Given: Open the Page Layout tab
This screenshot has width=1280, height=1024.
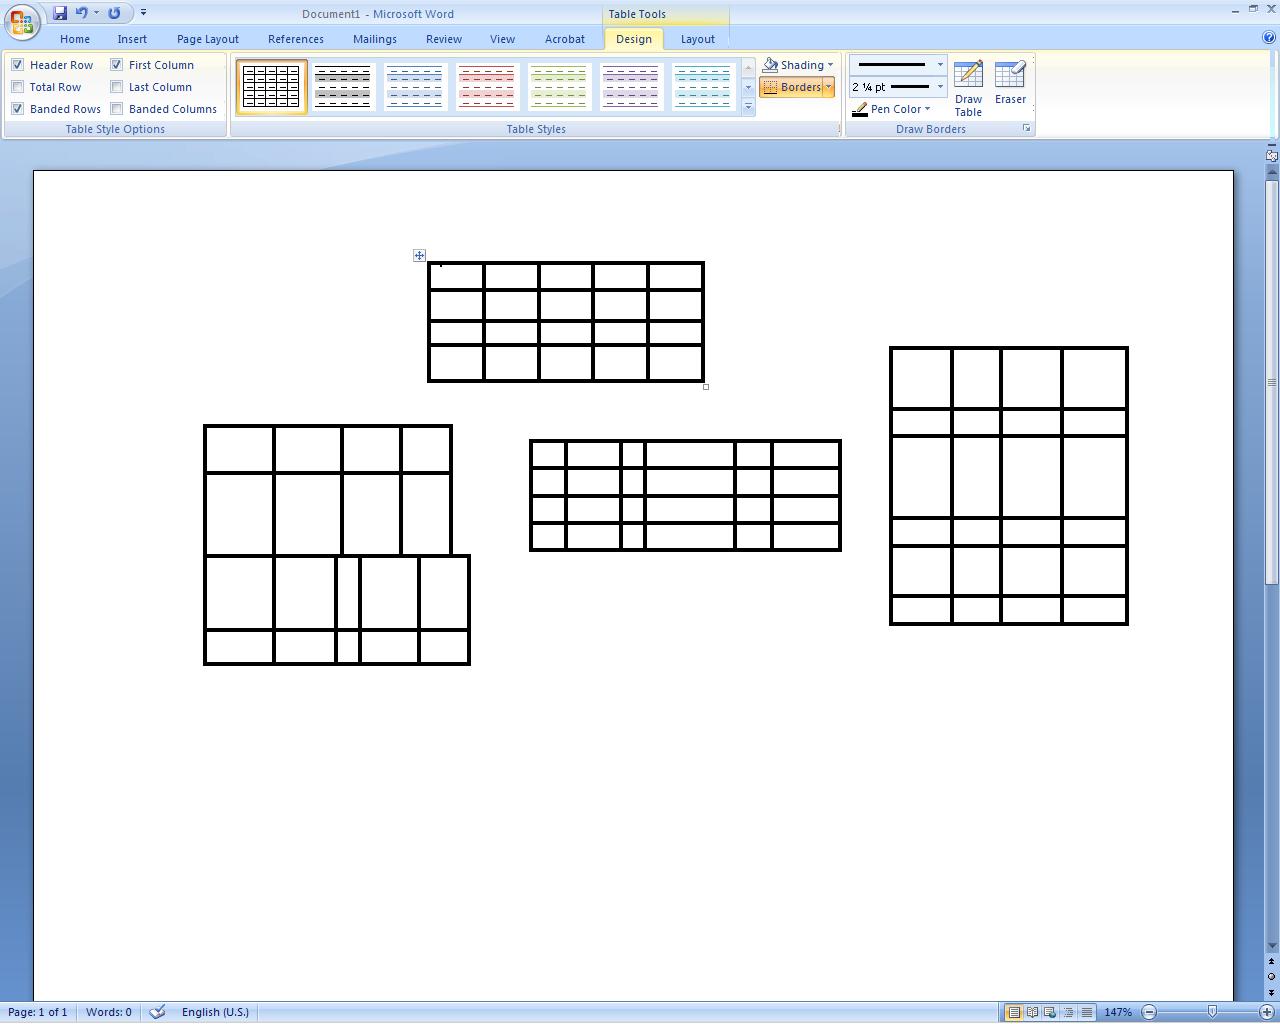Looking at the screenshot, I should click(207, 39).
